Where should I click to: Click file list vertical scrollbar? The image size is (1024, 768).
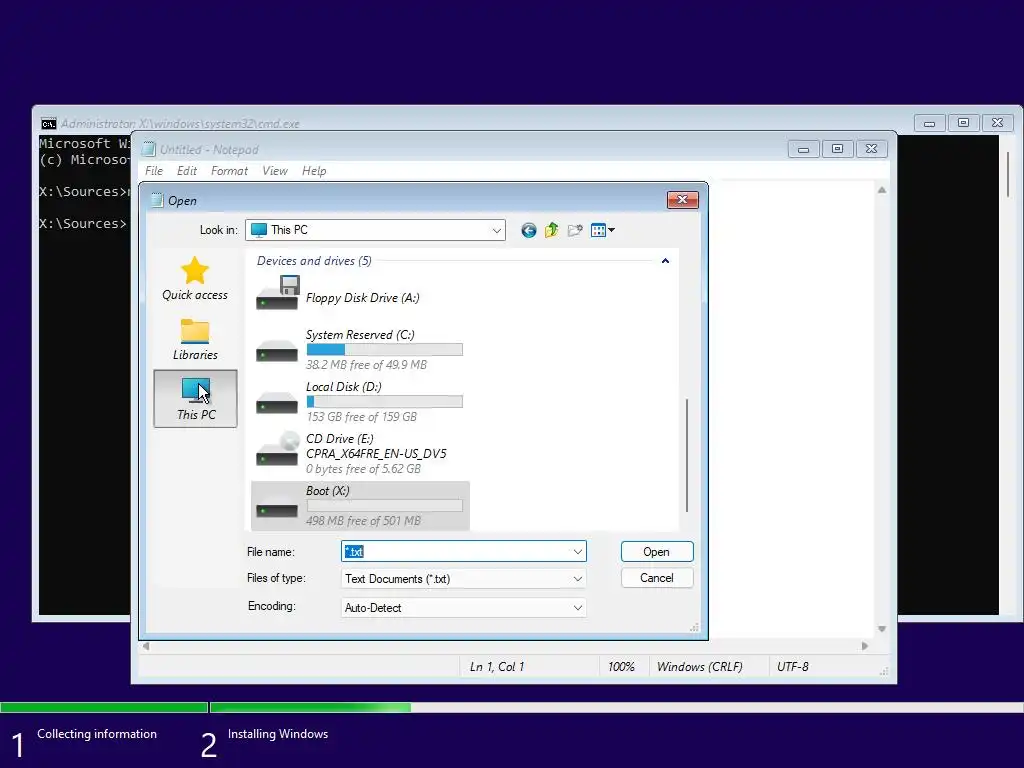(x=687, y=455)
